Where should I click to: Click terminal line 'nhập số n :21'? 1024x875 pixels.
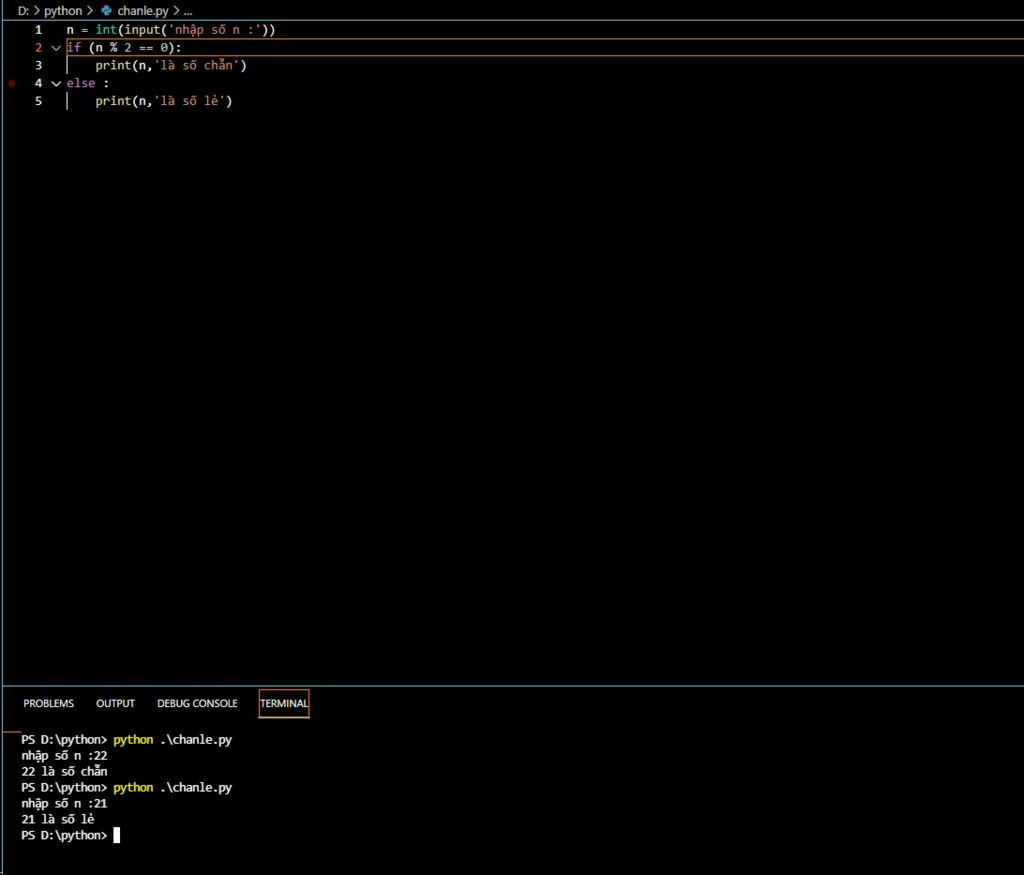pyautogui.click(x=64, y=803)
